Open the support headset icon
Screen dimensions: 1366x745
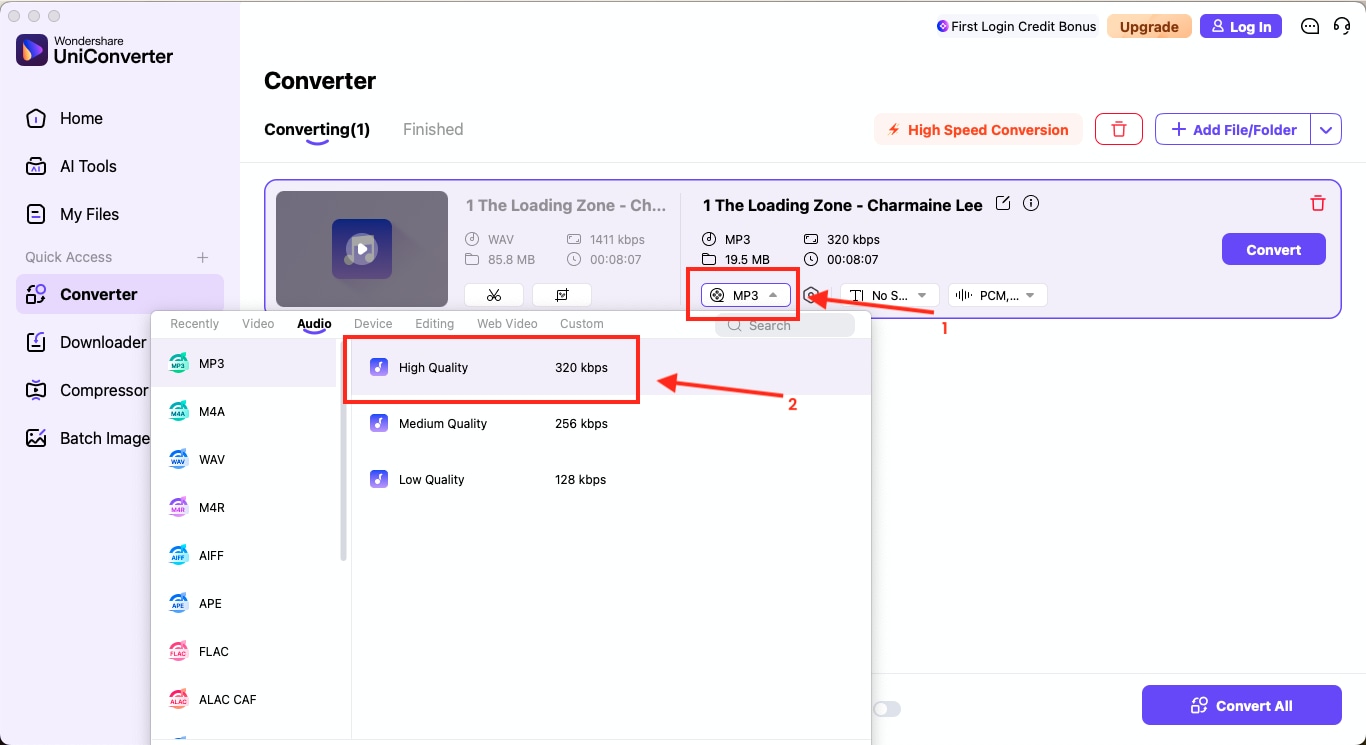[1342, 27]
